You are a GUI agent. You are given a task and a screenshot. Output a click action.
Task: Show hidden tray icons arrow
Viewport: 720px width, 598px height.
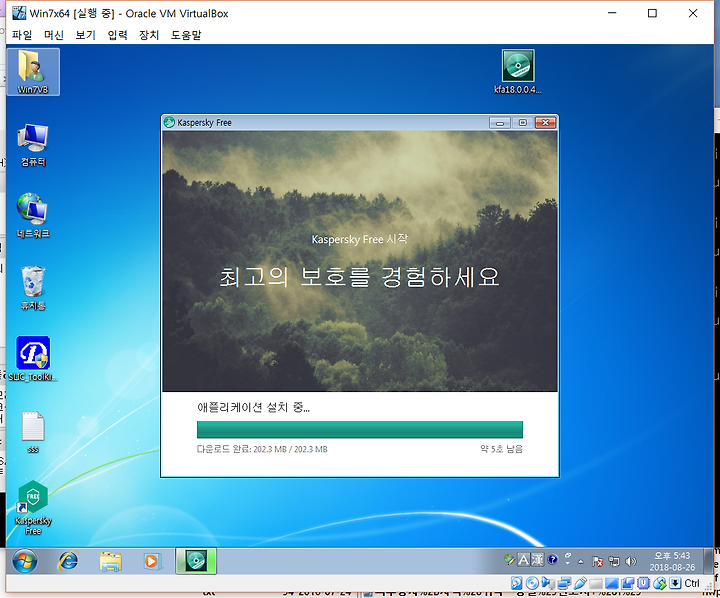click(580, 561)
